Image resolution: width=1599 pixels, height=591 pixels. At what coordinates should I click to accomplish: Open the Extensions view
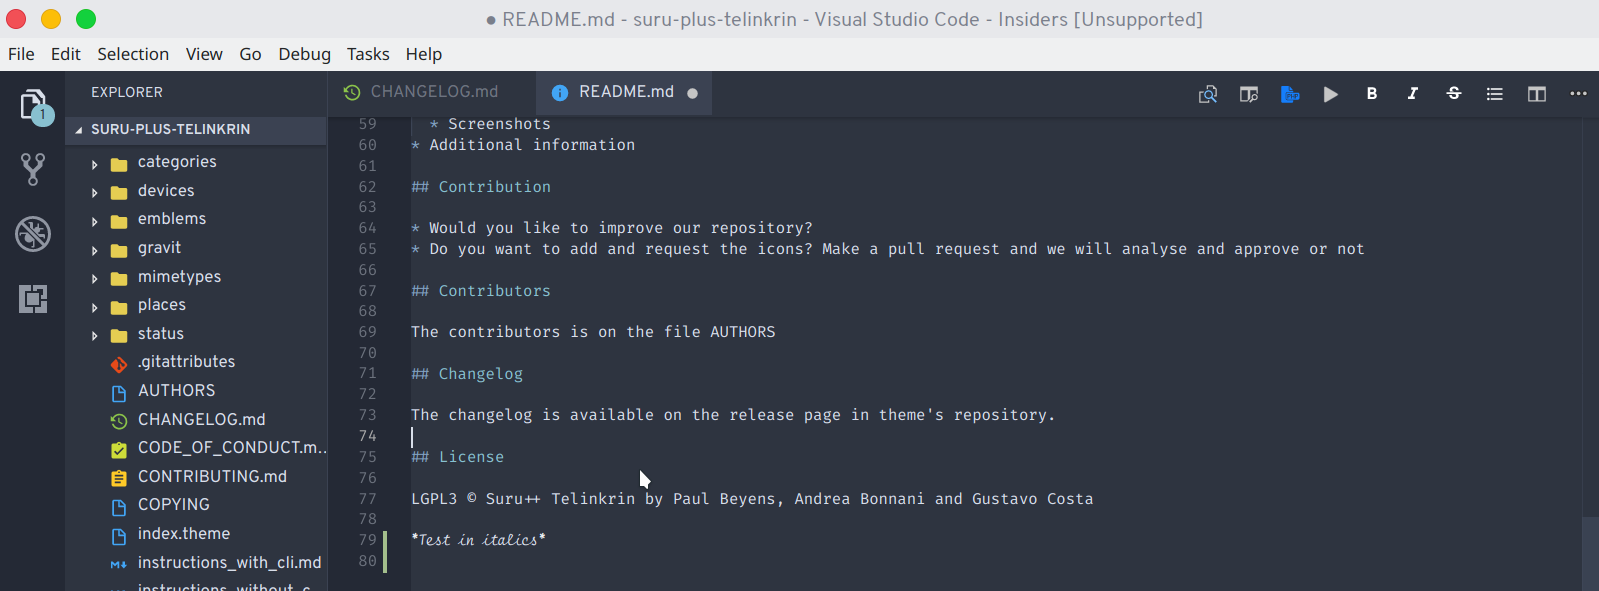pyautogui.click(x=33, y=299)
